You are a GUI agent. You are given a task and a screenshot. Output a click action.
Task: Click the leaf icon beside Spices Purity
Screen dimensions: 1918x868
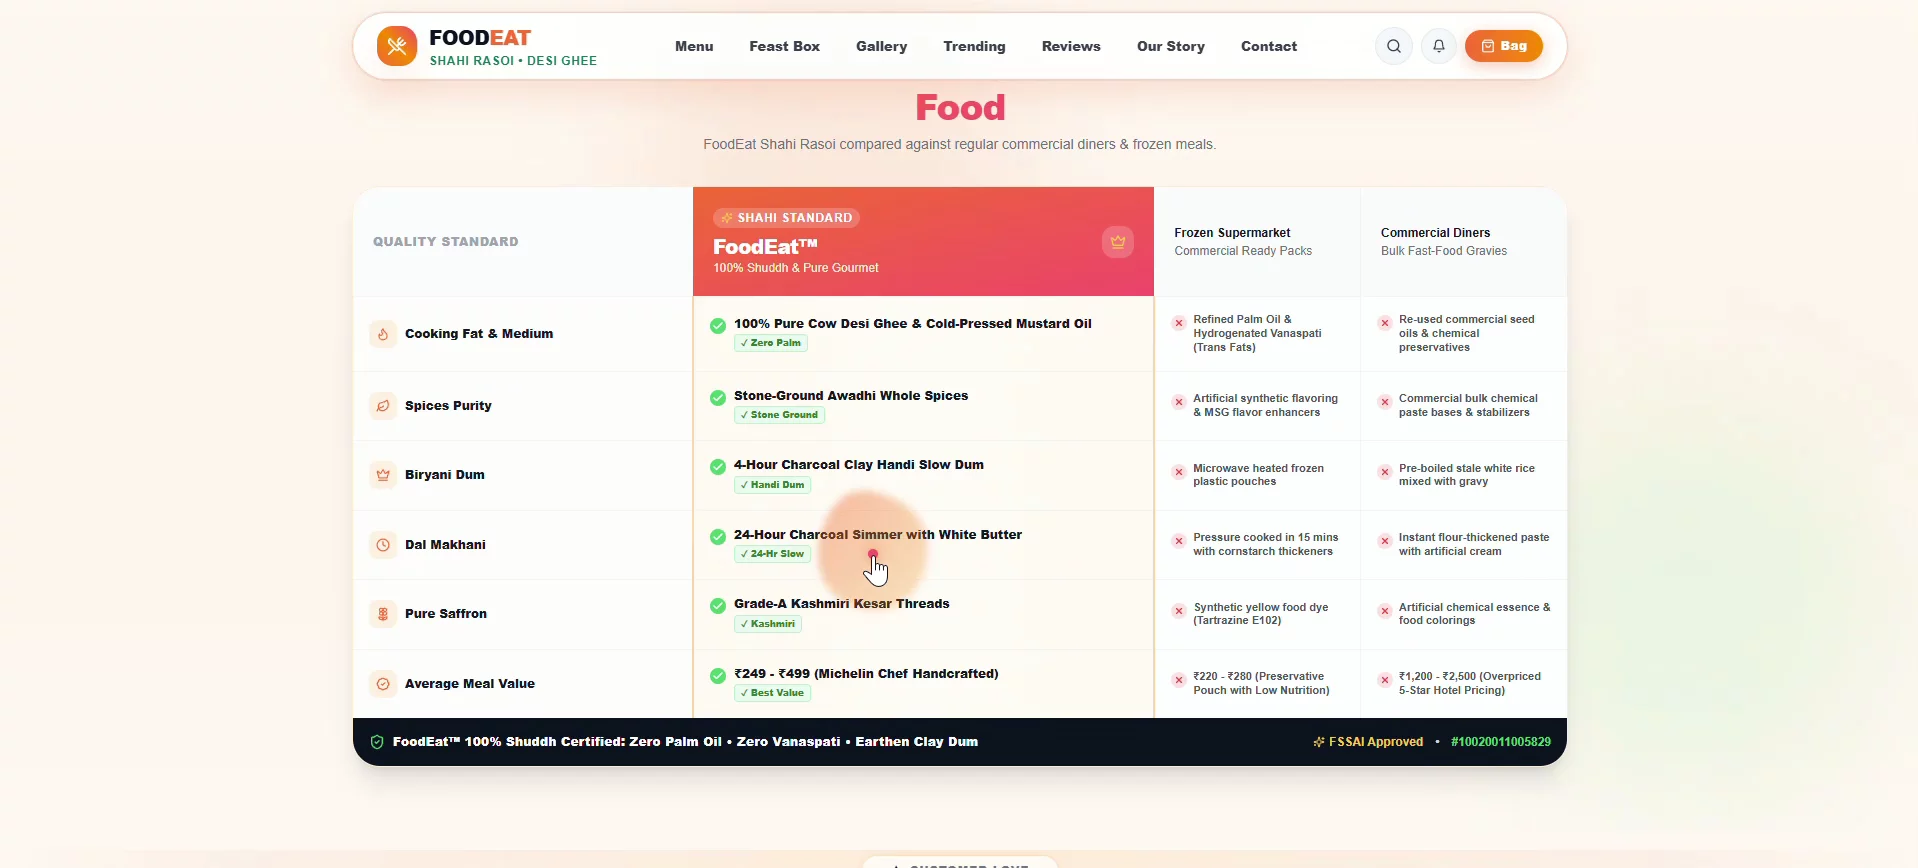click(x=383, y=406)
